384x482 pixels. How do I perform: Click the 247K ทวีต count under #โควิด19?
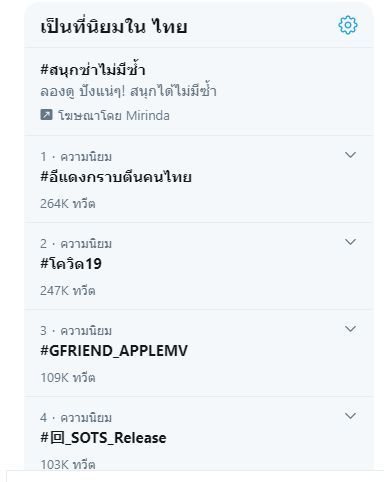click(68, 291)
